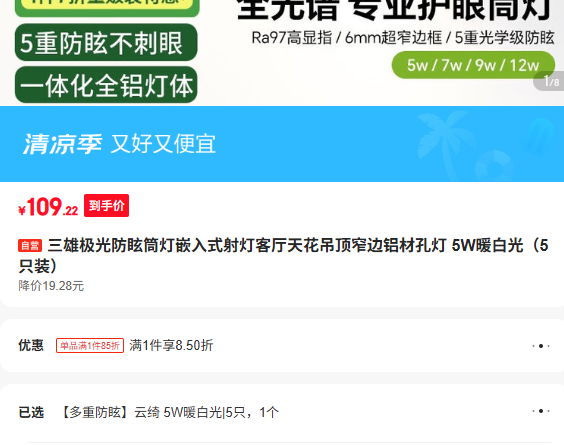This screenshot has height=445, width=564.
Task: Open the 满1件享8.50折 discount details
Action: click(x=171, y=345)
